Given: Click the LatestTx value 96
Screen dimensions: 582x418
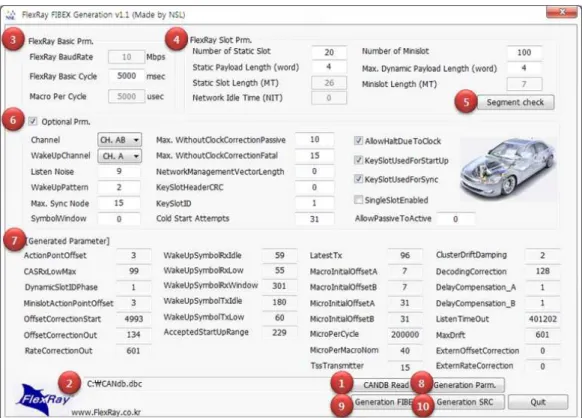Looking at the screenshot, I should tap(405, 255).
